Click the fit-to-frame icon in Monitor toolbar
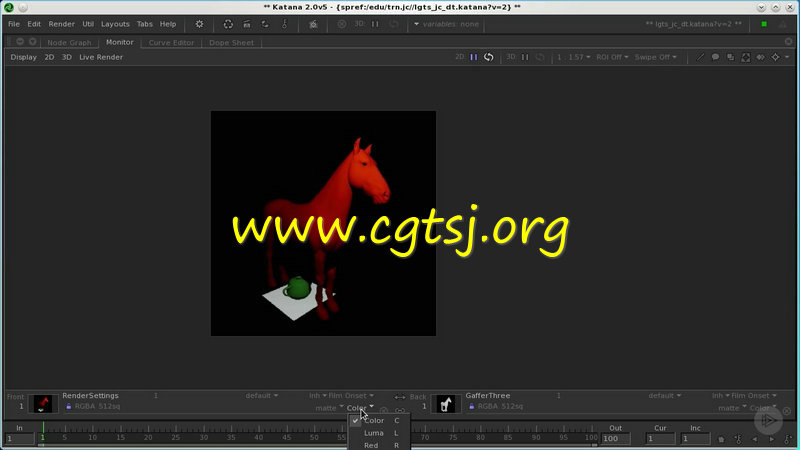Image resolution: width=800 pixels, height=450 pixels. coord(745,57)
